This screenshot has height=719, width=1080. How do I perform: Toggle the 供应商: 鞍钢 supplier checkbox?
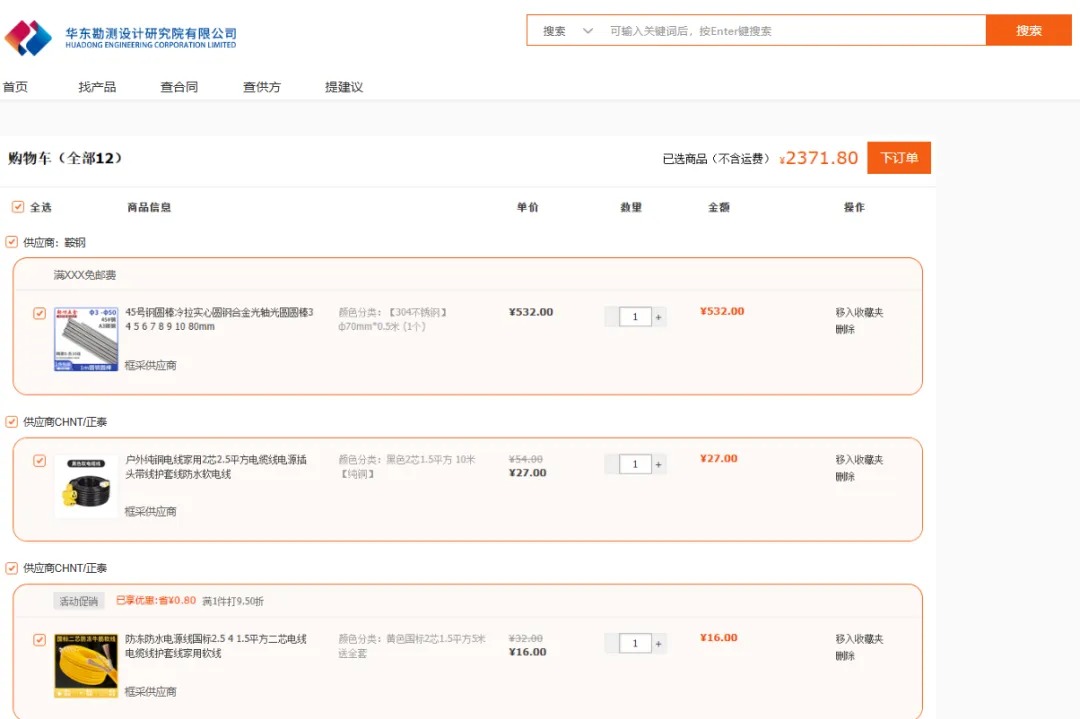[x=12, y=242]
